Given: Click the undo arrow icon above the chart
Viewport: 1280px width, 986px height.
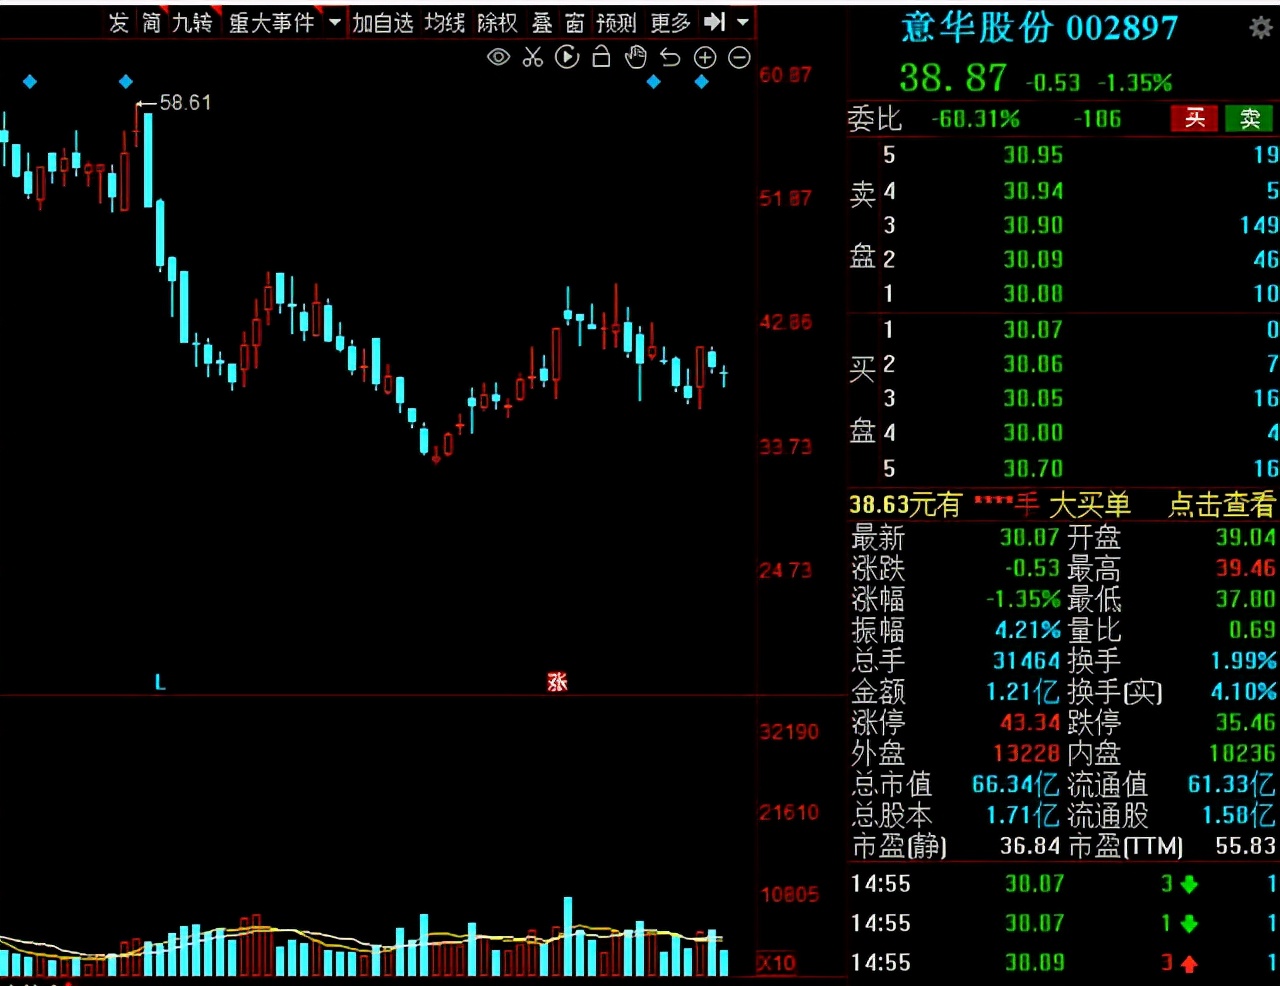Looking at the screenshot, I should pyautogui.click(x=670, y=57).
